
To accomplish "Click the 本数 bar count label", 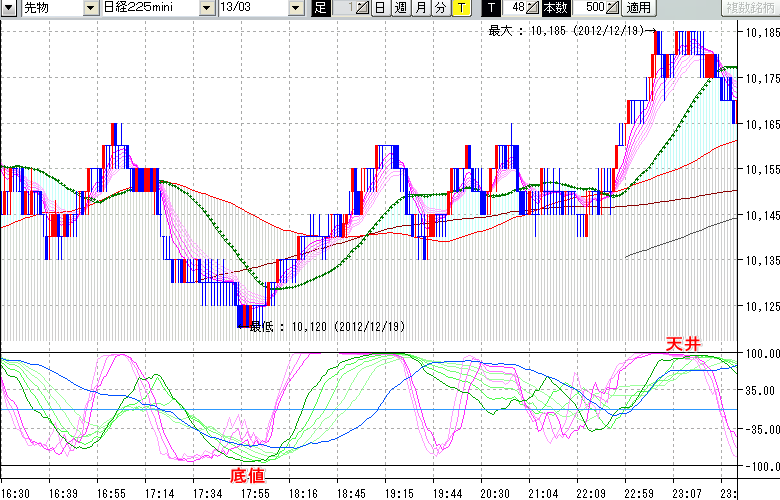I will pos(555,8).
